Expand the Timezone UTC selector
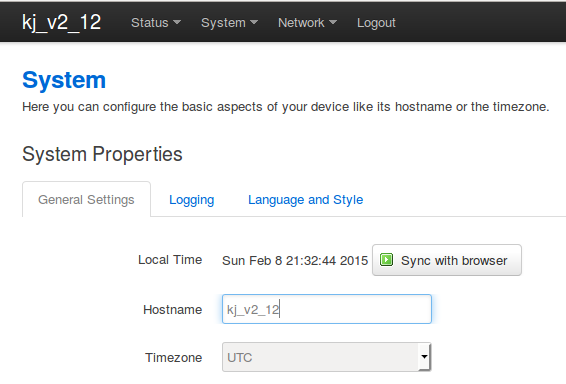 pyautogui.click(x=327, y=357)
